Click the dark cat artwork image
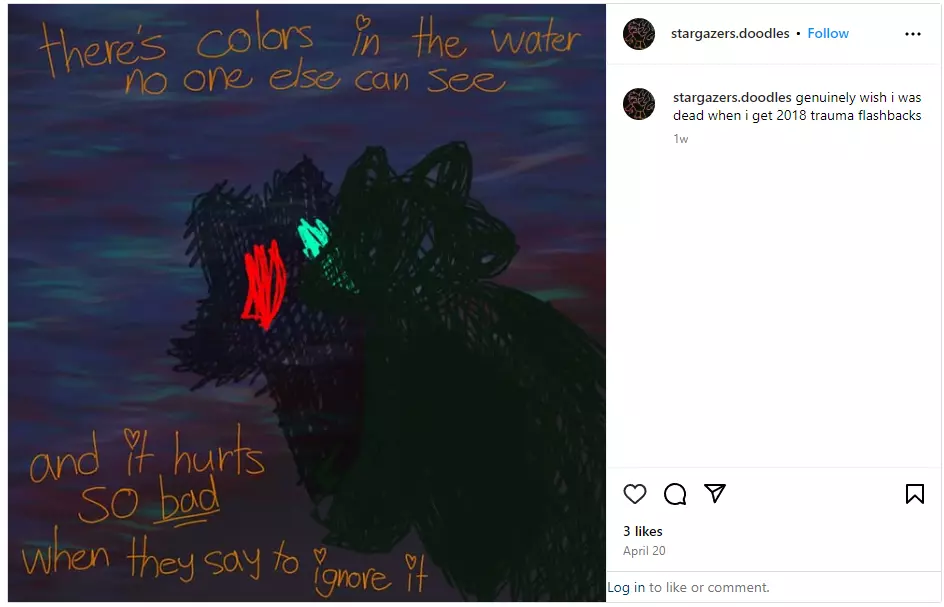The width and height of the screenshot is (944, 607). [x=306, y=303]
